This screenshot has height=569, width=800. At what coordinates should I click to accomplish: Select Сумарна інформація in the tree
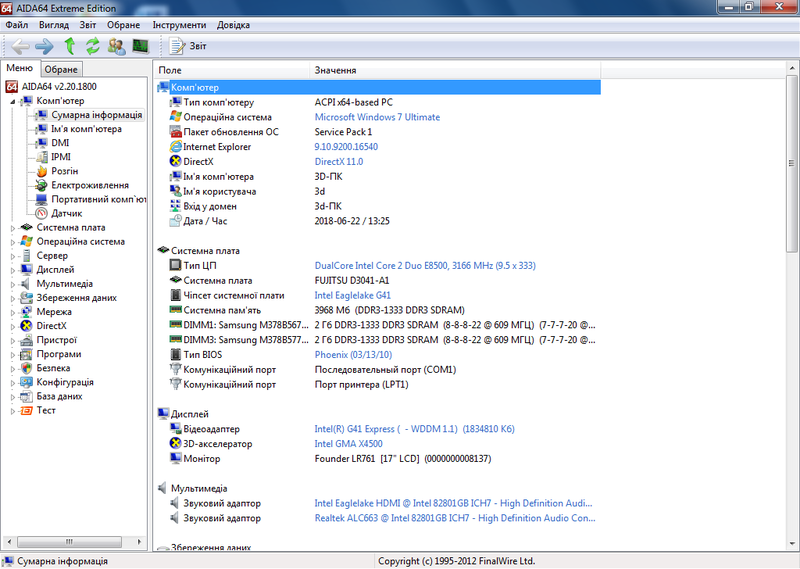click(x=96, y=115)
